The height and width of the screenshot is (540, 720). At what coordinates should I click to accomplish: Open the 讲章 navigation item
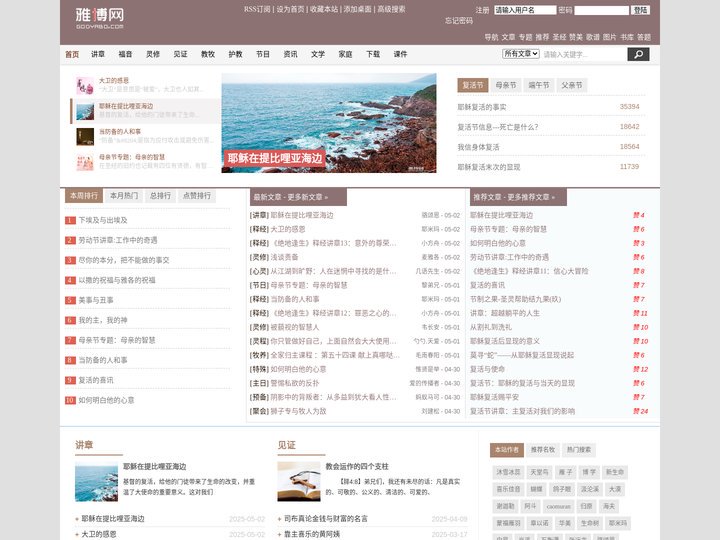tap(98, 54)
